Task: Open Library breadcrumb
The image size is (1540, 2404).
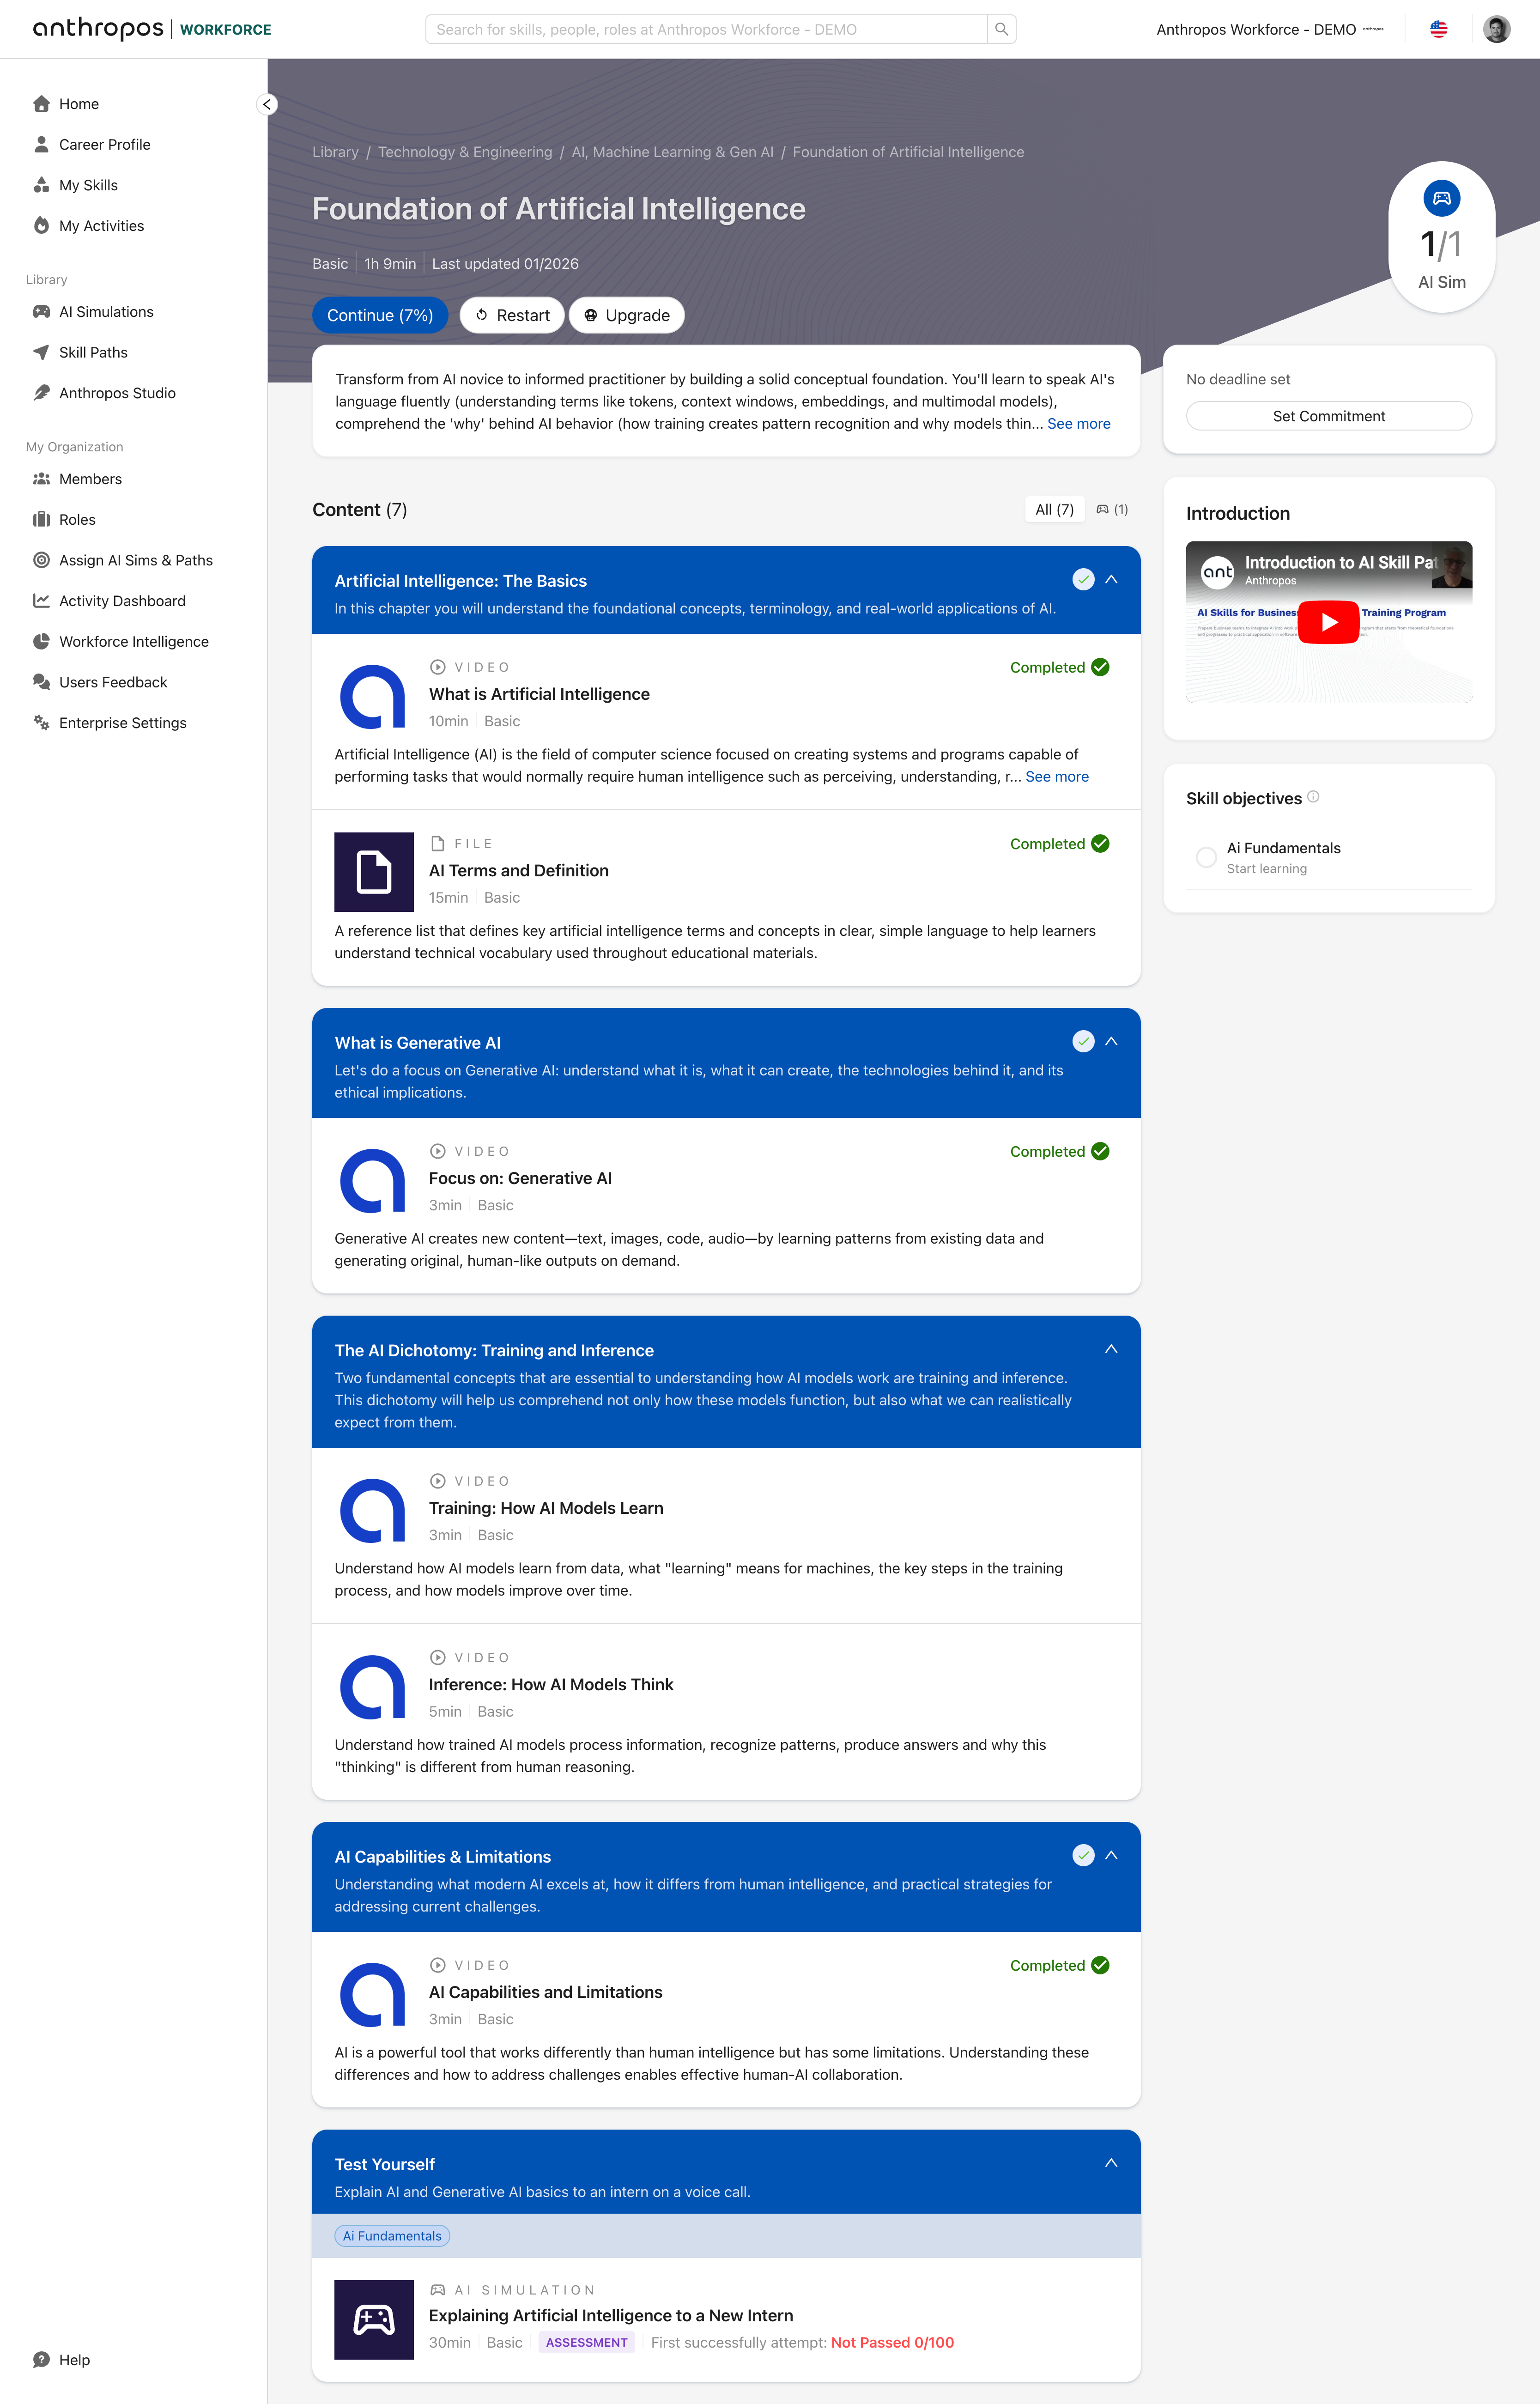Action: pos(335,152)
